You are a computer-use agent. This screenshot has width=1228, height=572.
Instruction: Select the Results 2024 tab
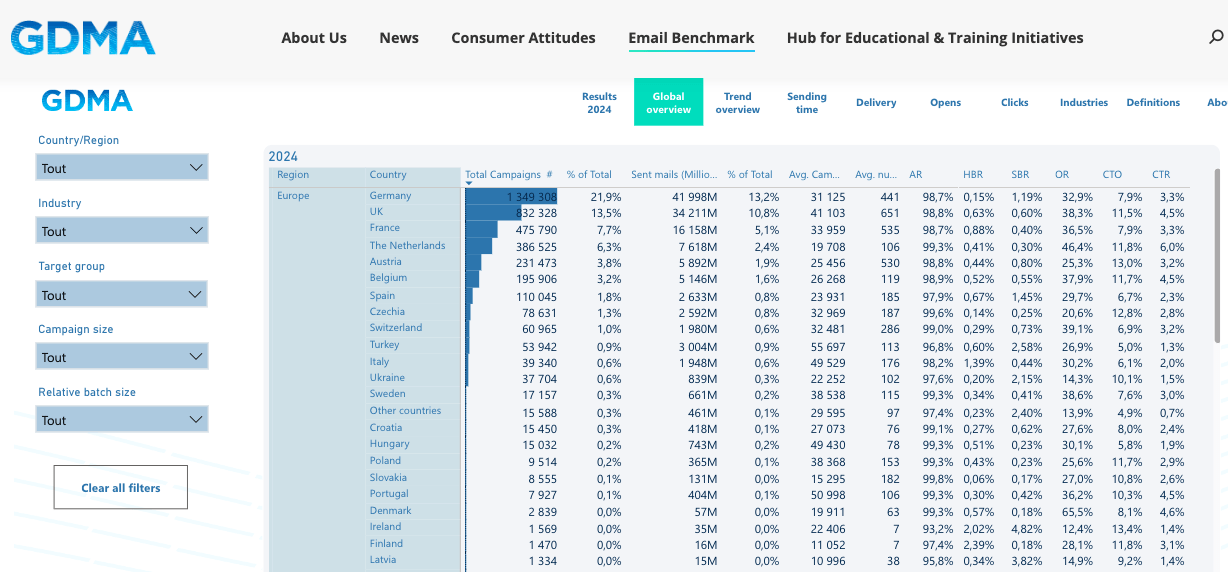click(599, 103)
